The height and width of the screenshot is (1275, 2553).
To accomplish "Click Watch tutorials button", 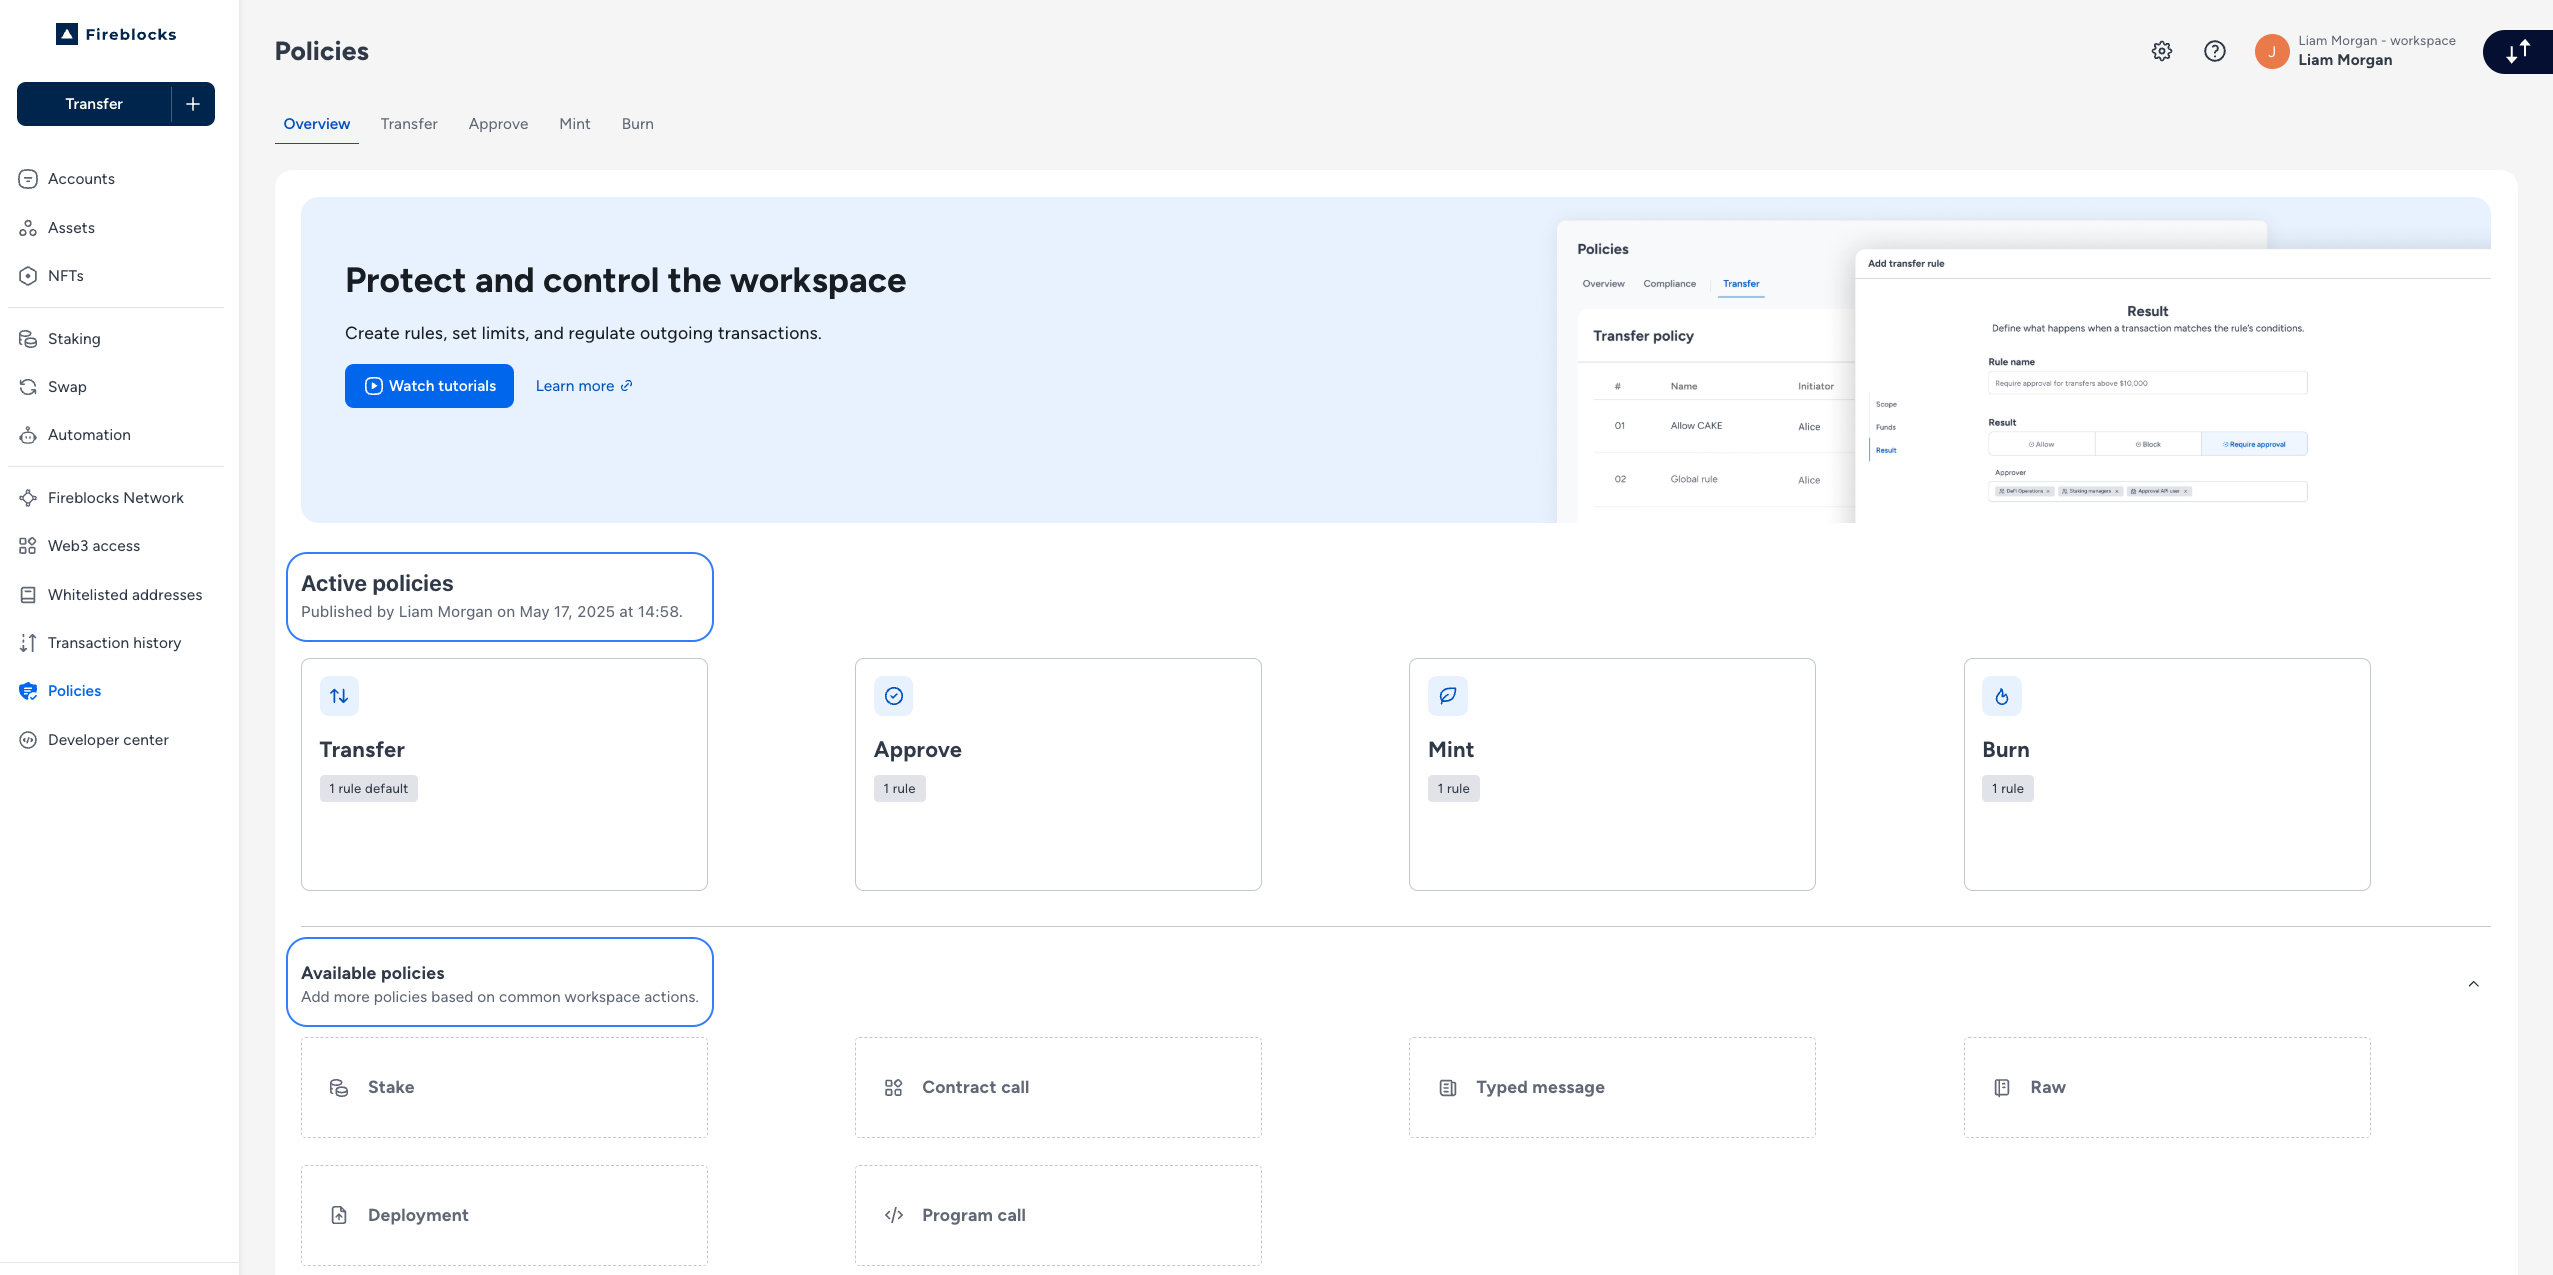I will click(x=429, y=386).
